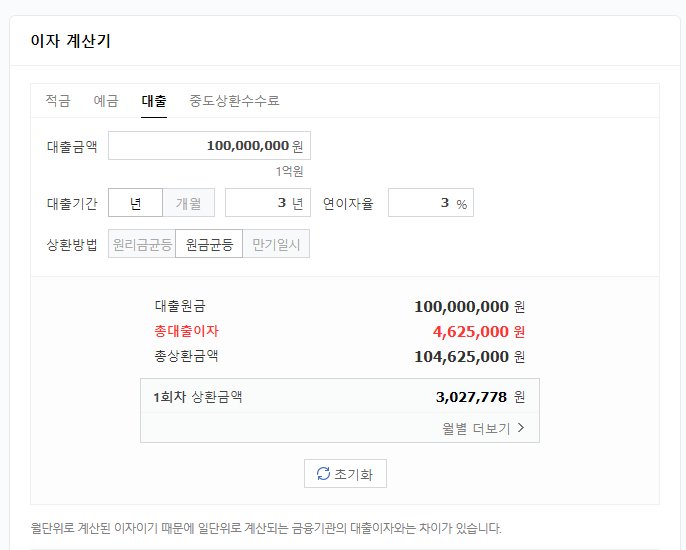Click the 이자 계산기 title heading

[x=70, y=41]
